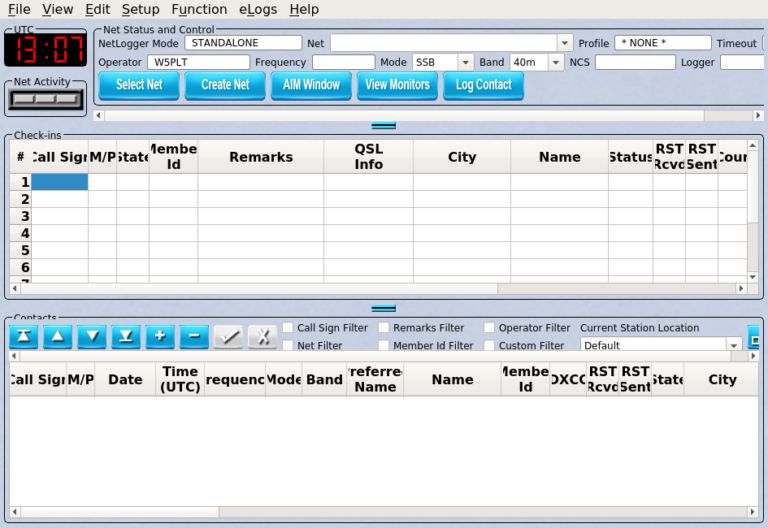Click Time (UTC) column header in Contacts
Screen dimensions: 768x528
coord(180,379)
